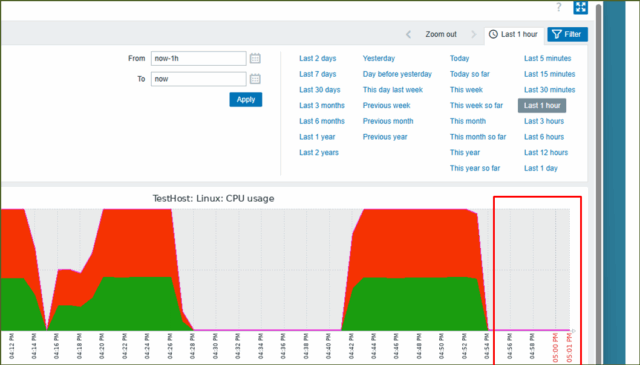This screenshot has height=365, width=640.
Task: Set range to Last 6 hours
Action: coord(544,137)
